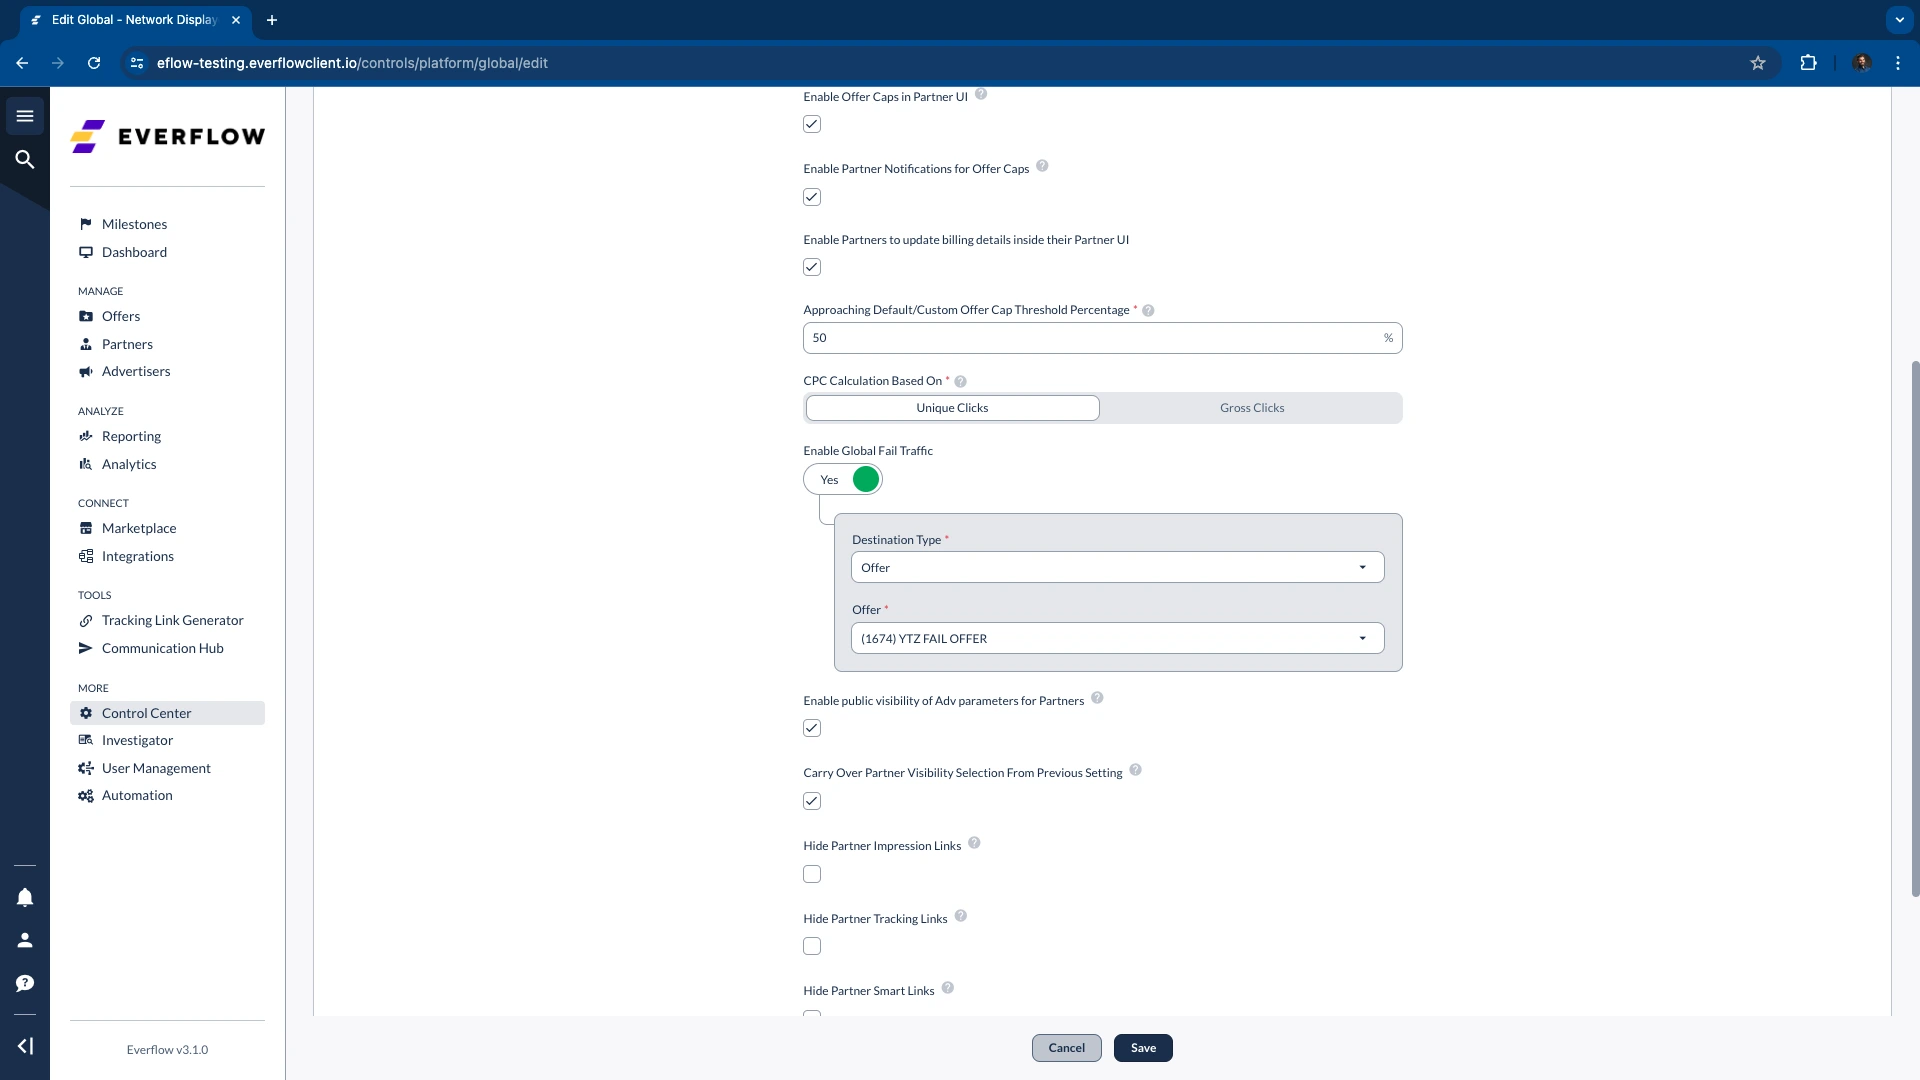This screenshot has width=1920, height=1080.
Task: Select Gross Clicks for CPC calculation
Action: pyautogui.click(x=1251, y=408)
